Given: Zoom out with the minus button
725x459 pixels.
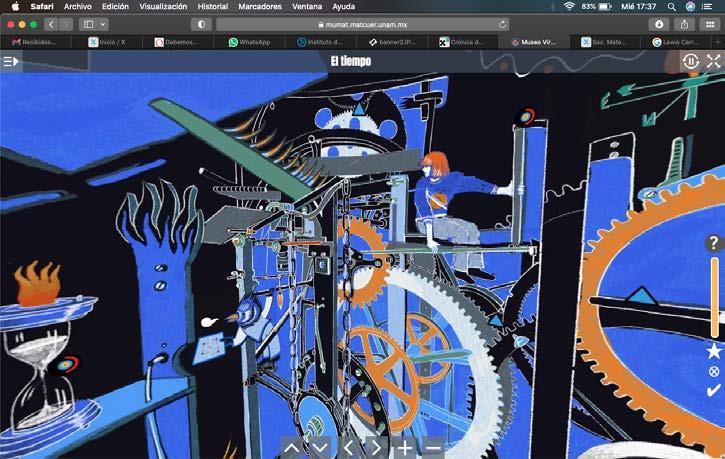Looking at the screenshot, I should coord(433,447).
